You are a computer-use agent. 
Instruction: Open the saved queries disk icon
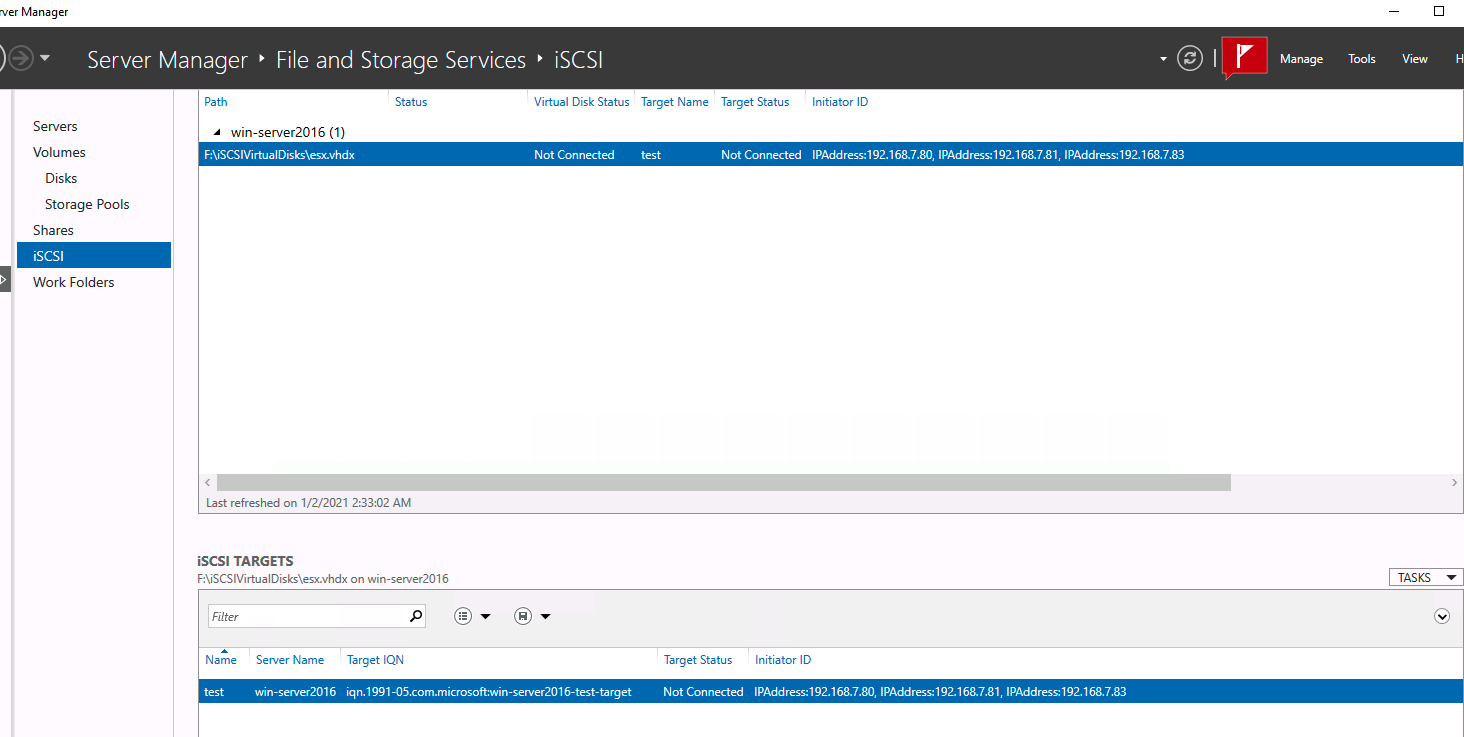[x=523, y=616]
